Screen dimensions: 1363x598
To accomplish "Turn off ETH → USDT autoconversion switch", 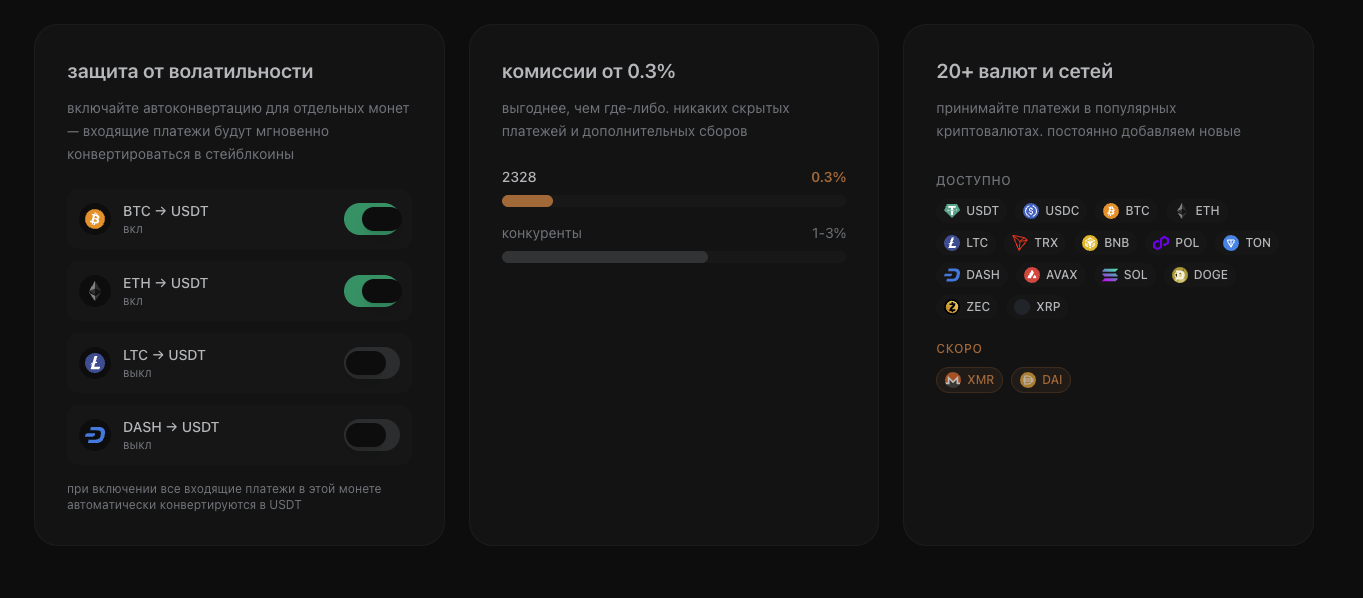I will click(372, 291).
